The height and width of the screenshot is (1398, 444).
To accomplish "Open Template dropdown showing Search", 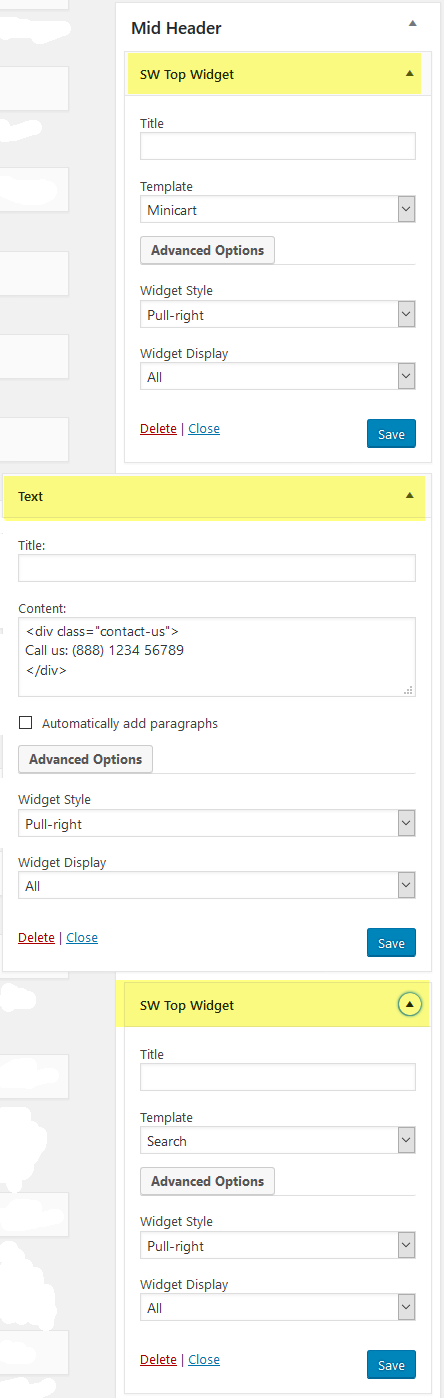I will click(278, 1141).
